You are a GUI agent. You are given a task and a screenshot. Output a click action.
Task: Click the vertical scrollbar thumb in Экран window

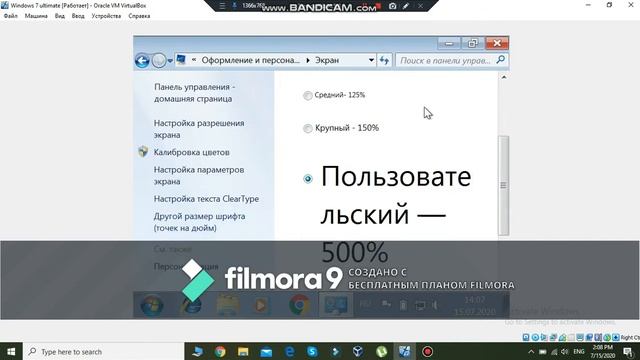[x=504, y=186]
